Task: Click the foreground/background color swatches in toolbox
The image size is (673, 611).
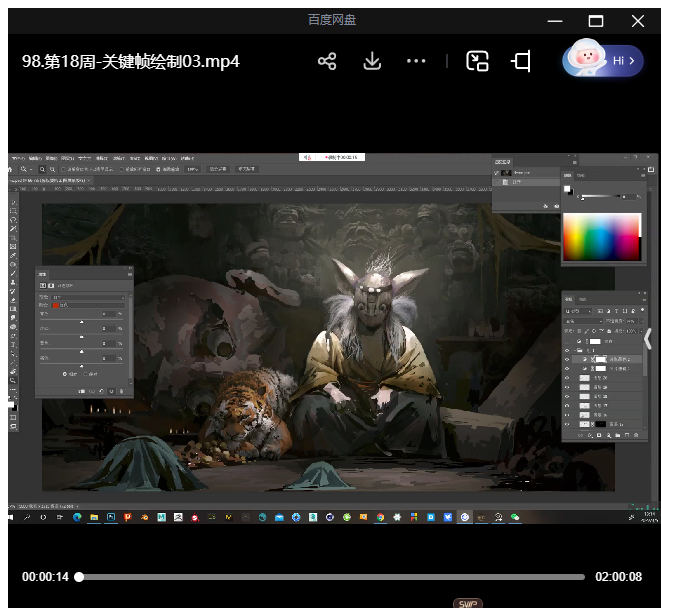Action: click(13, 405)
